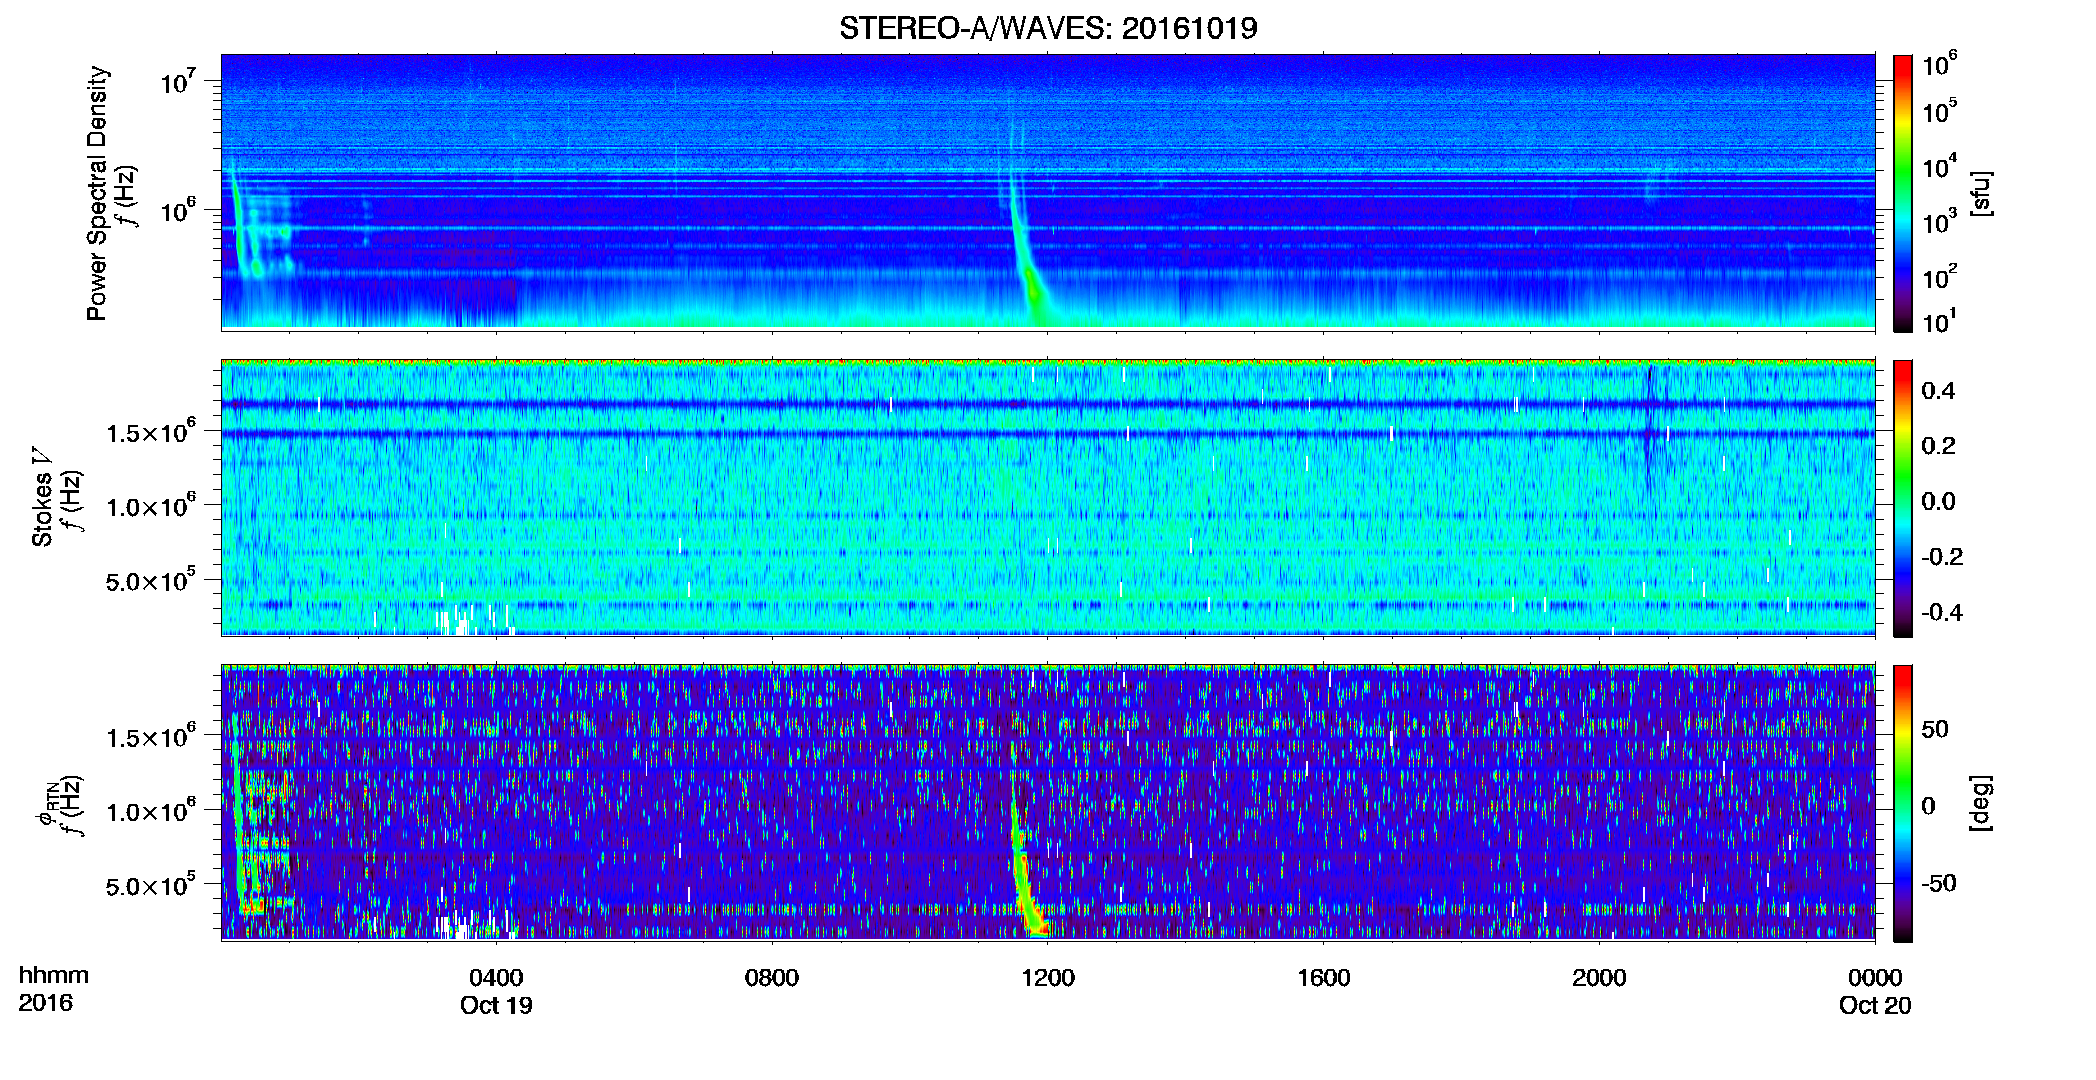
Task: Click the sfu colorbar of the top panel
Action: point(1903,193)
